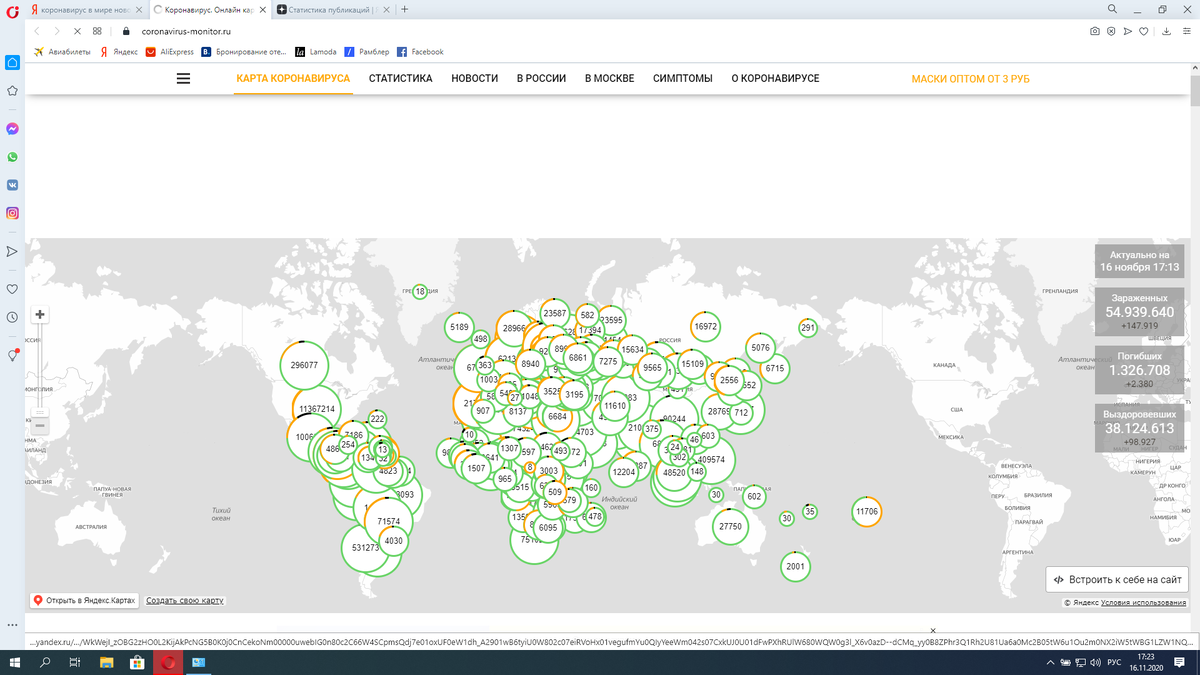Open СИМПТОМЫ menu item
Image resolution: width=1200 pixels, height=675 pixels.
point(683,78)
